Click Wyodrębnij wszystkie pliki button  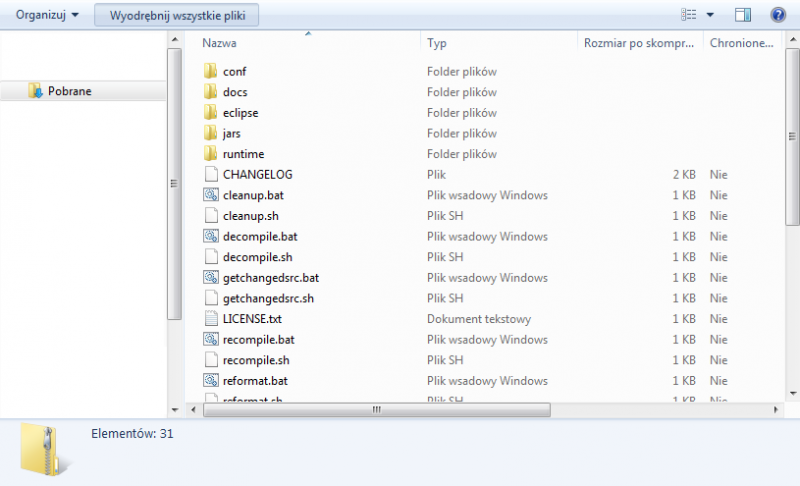pos(177,15)
